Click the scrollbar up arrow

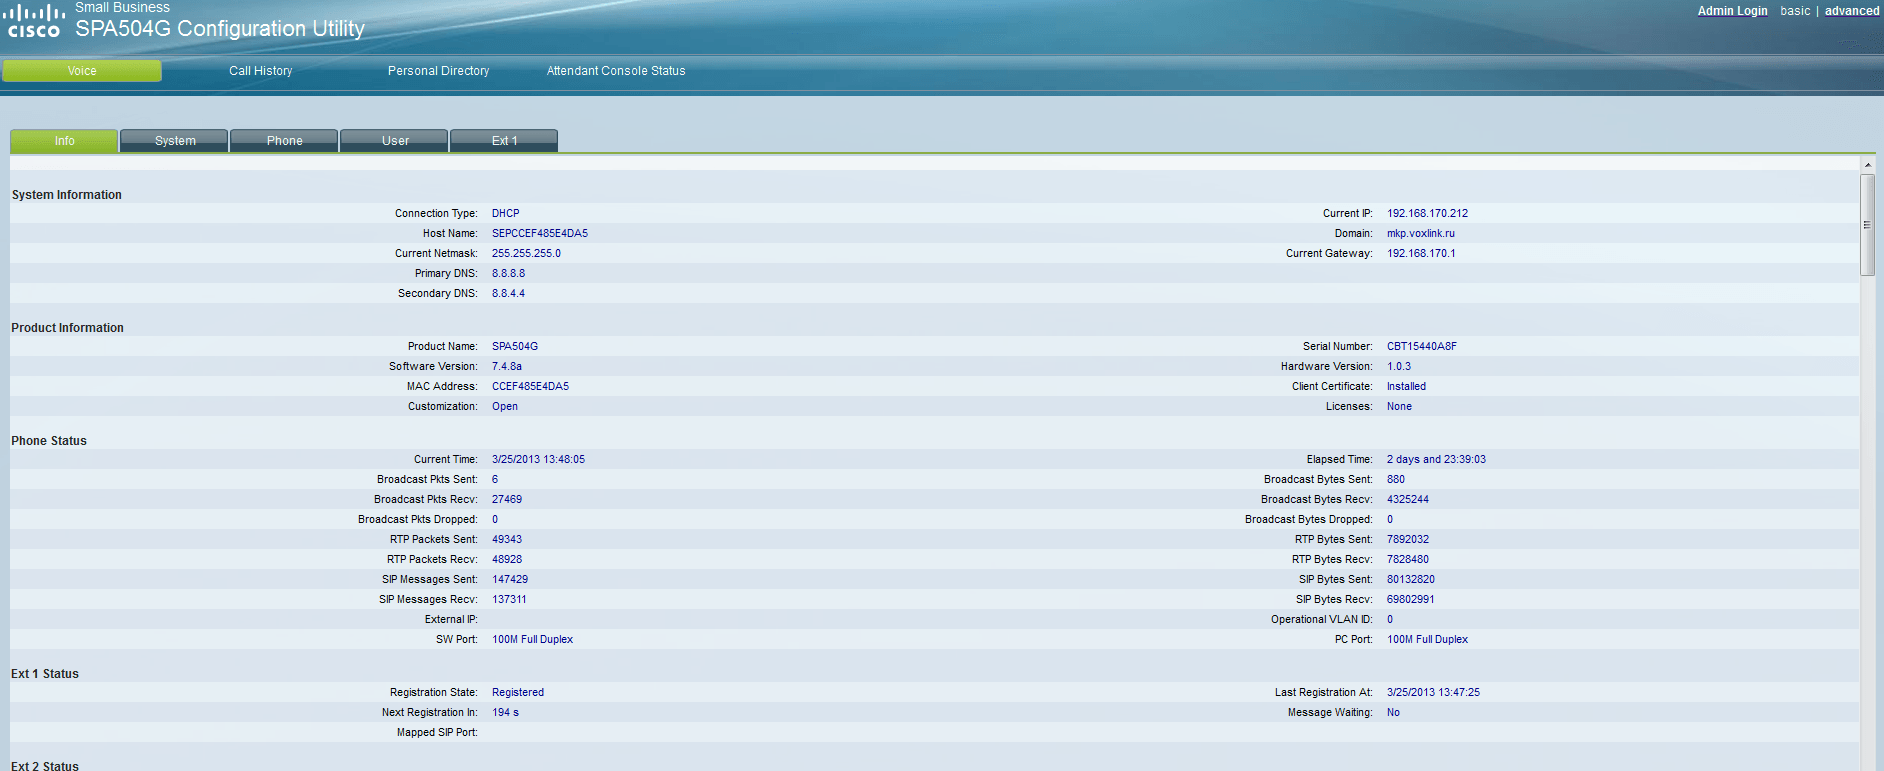pyautogui.click(x=1867, y=165)
